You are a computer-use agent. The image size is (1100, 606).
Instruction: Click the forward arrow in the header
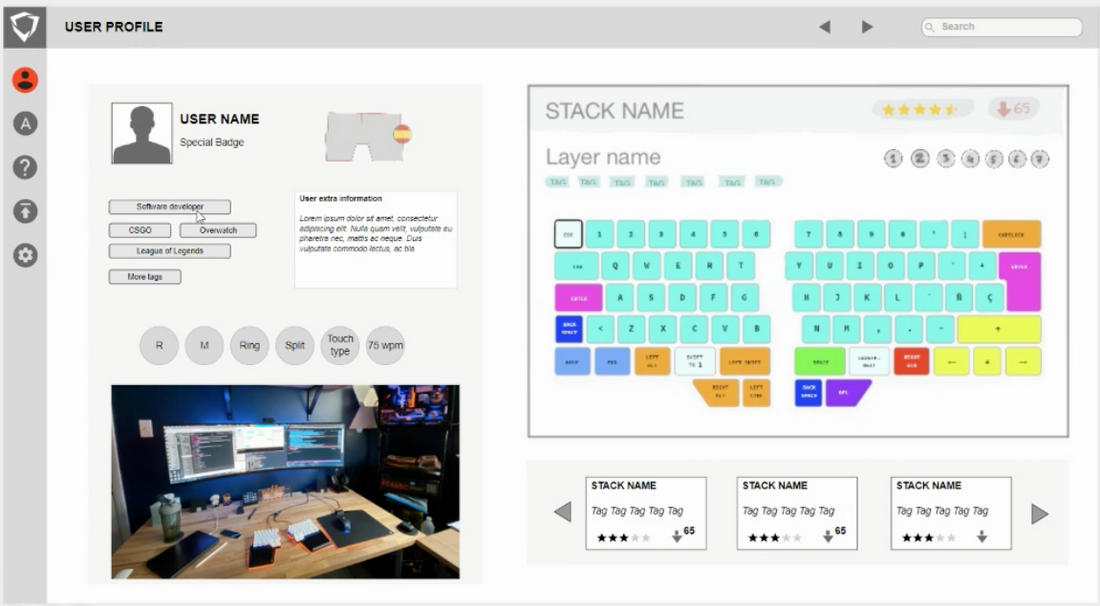point(867,27)
